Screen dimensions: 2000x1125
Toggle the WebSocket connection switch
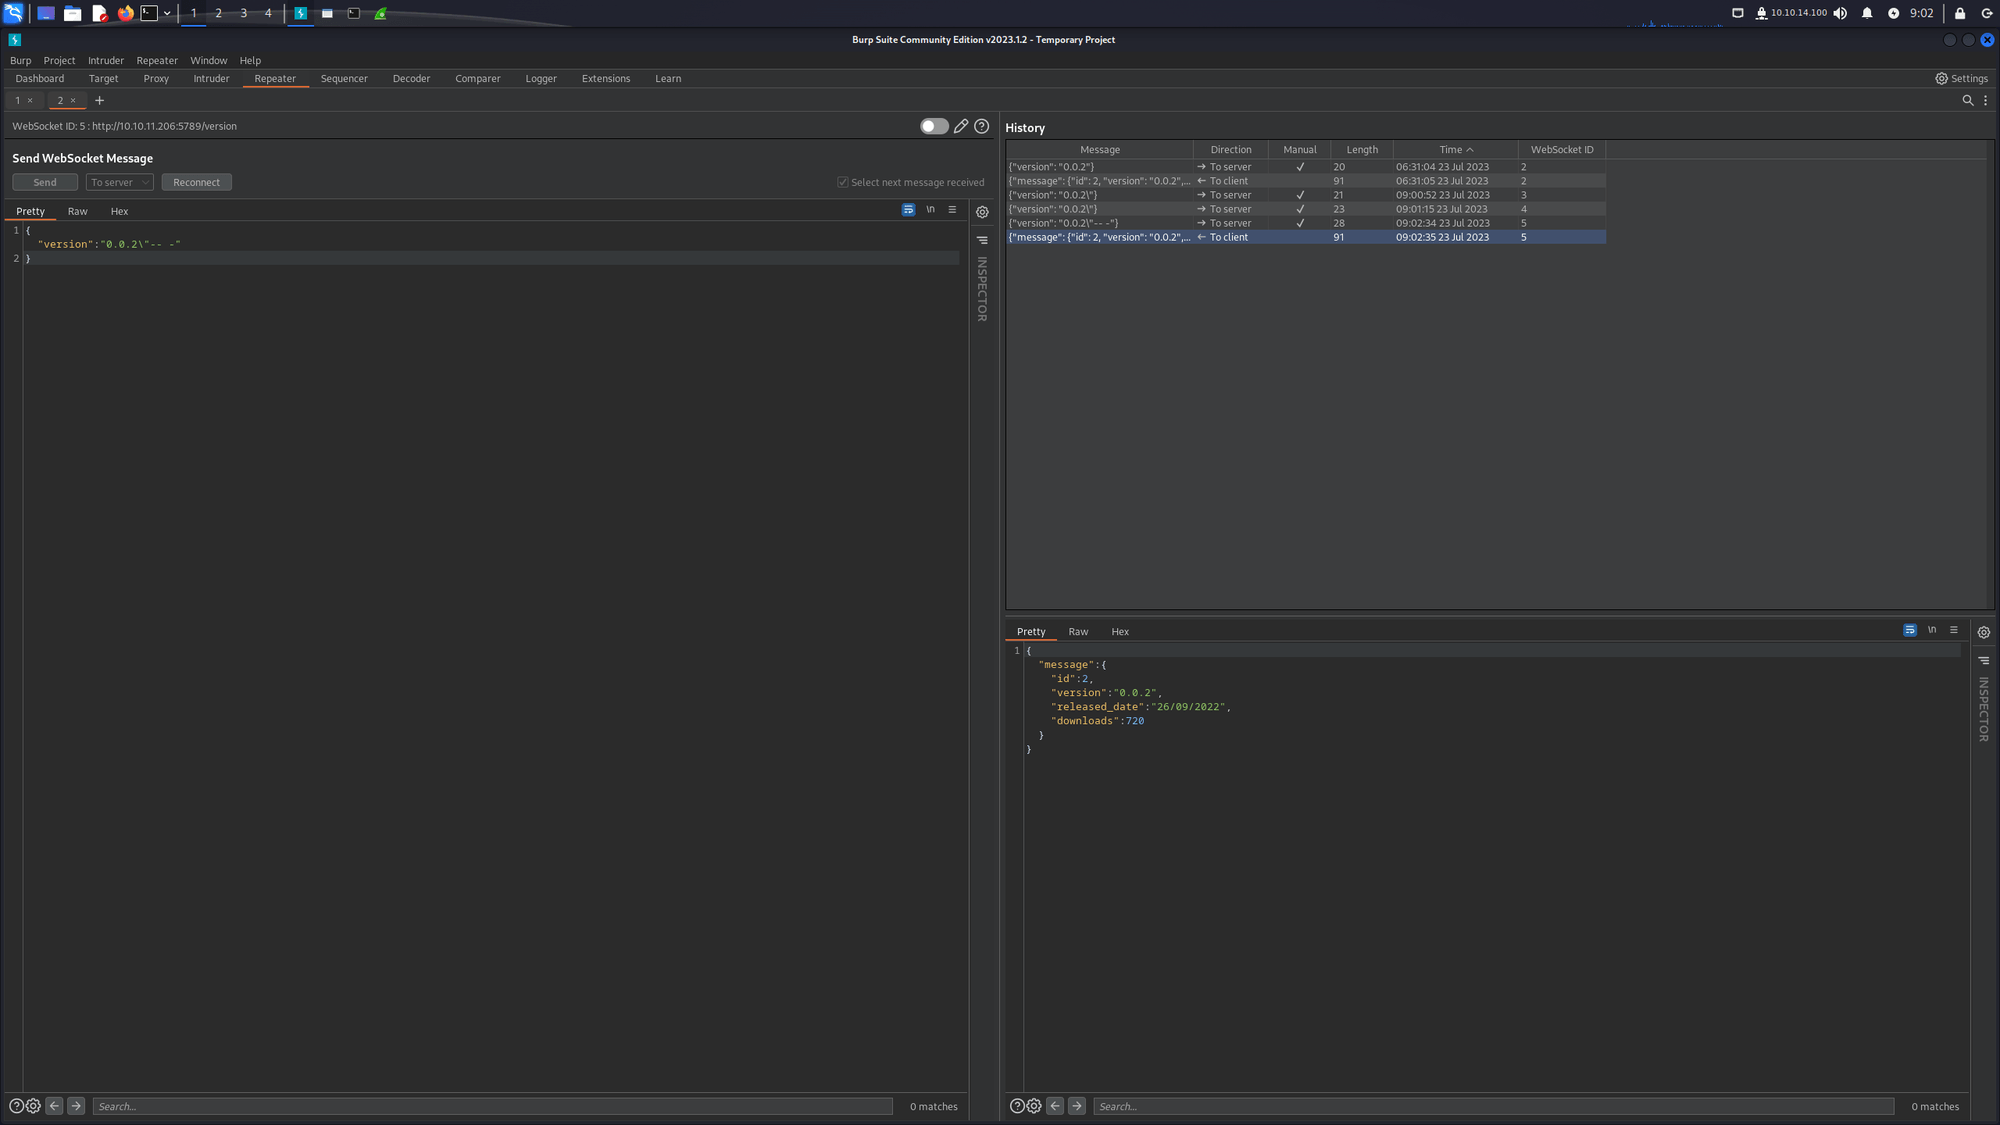pos(934,126)
